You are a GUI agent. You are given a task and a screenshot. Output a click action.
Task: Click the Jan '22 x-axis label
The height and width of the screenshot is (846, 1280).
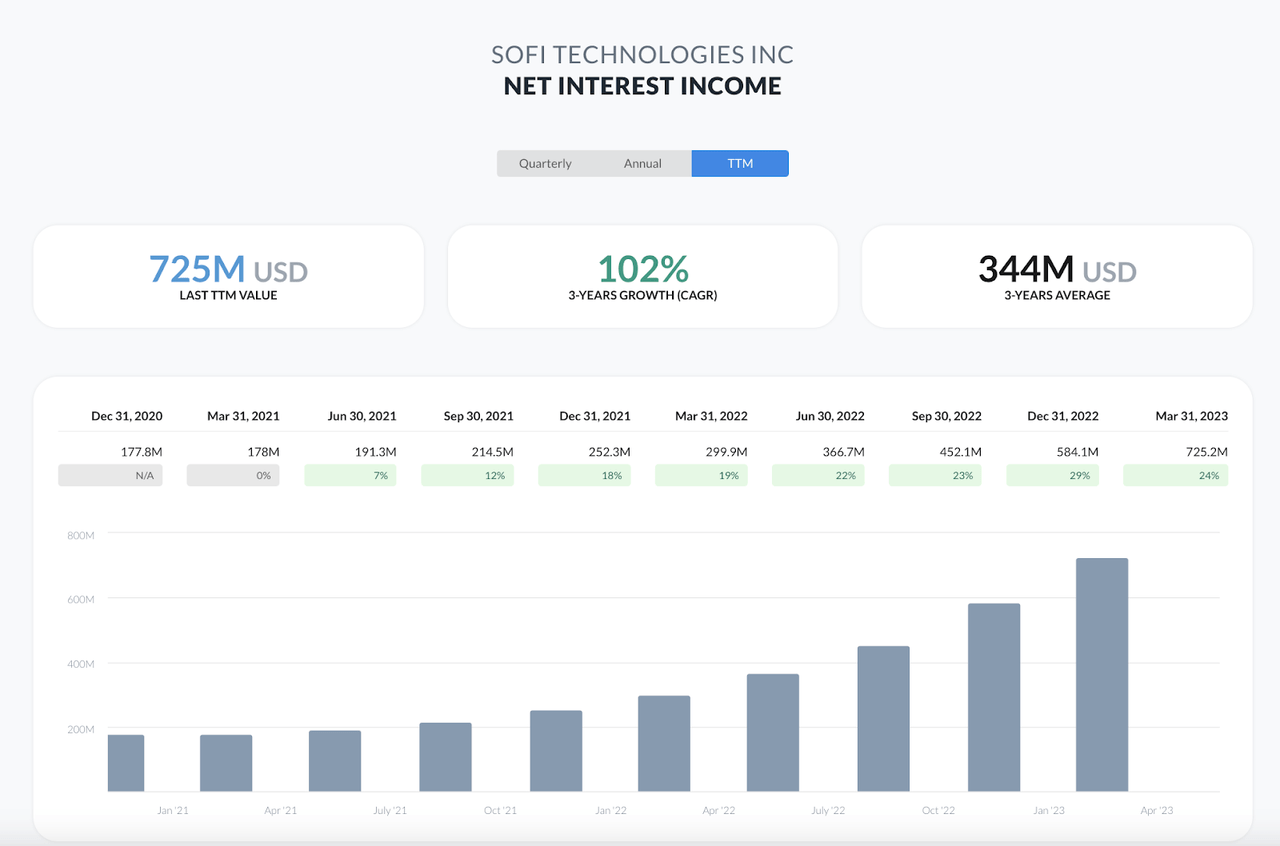coord(611,810)
